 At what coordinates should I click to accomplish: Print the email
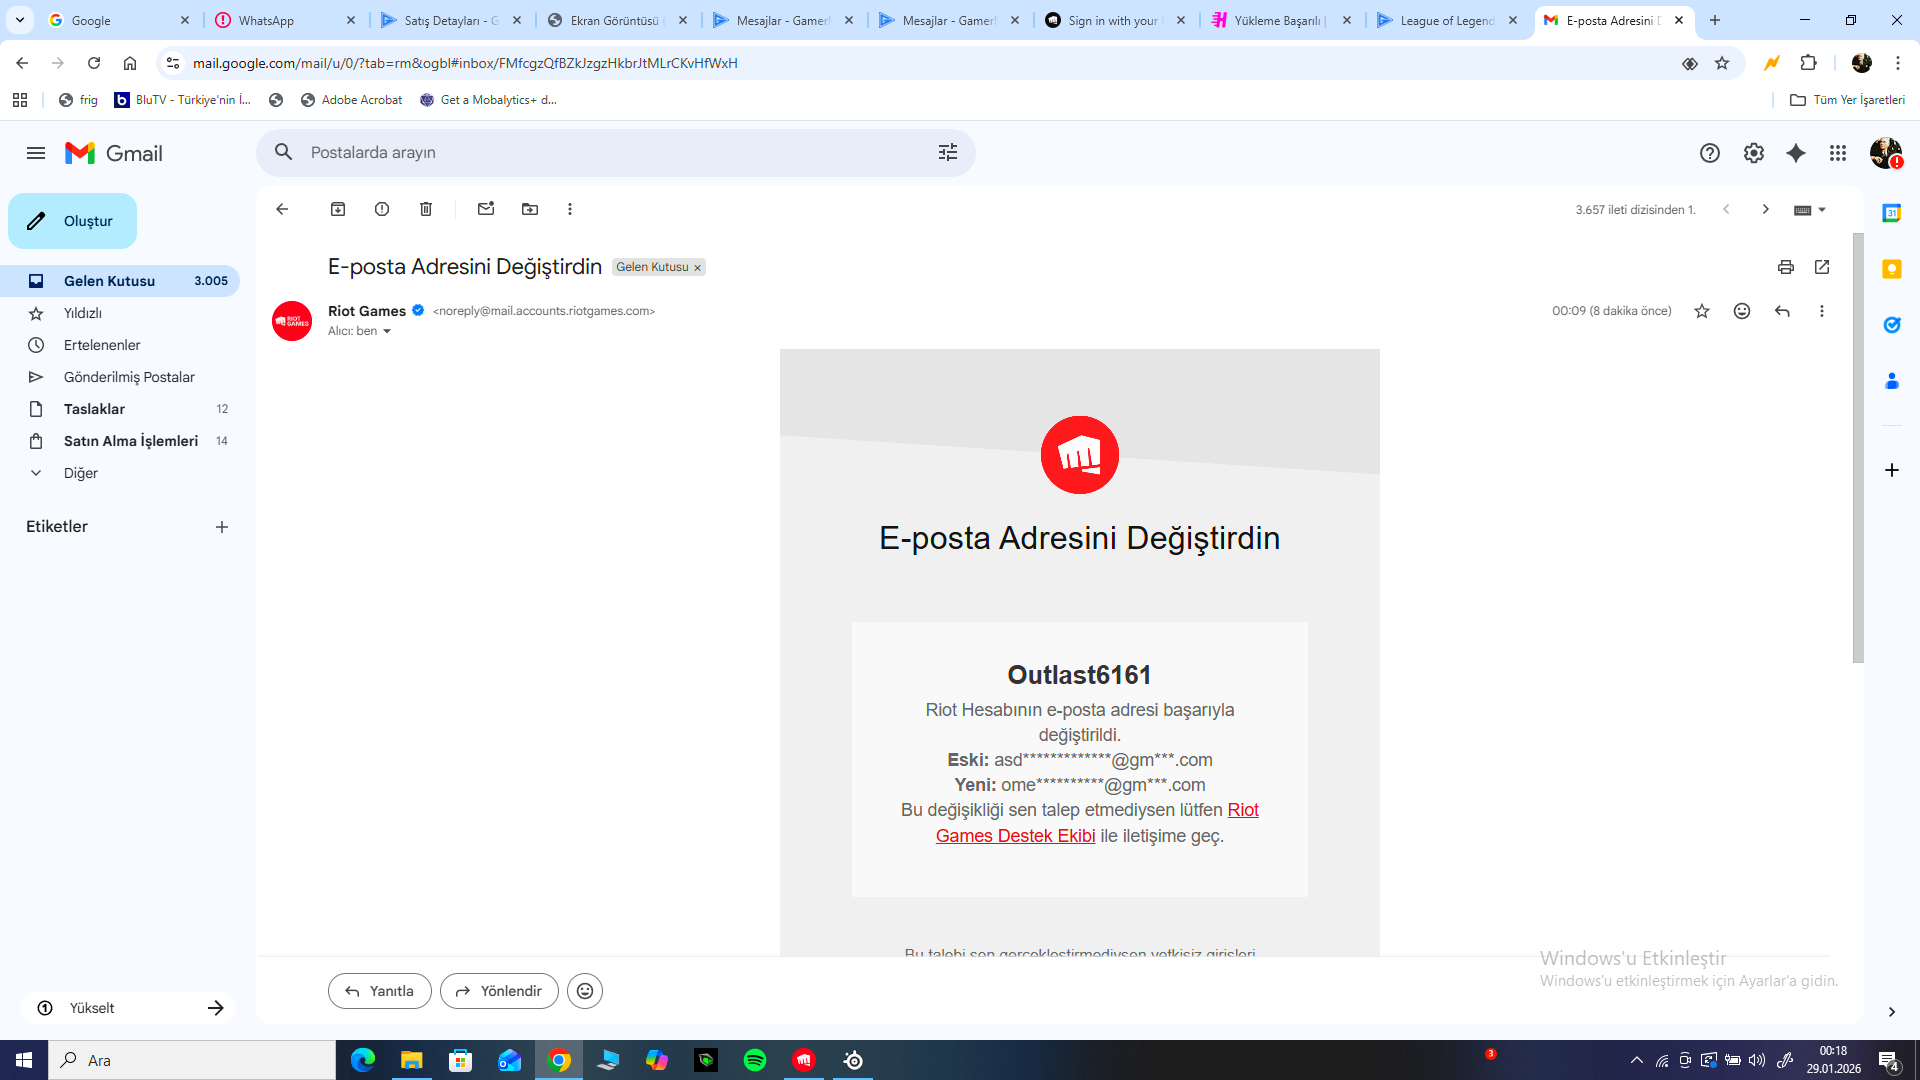[x=1786, y=267]
